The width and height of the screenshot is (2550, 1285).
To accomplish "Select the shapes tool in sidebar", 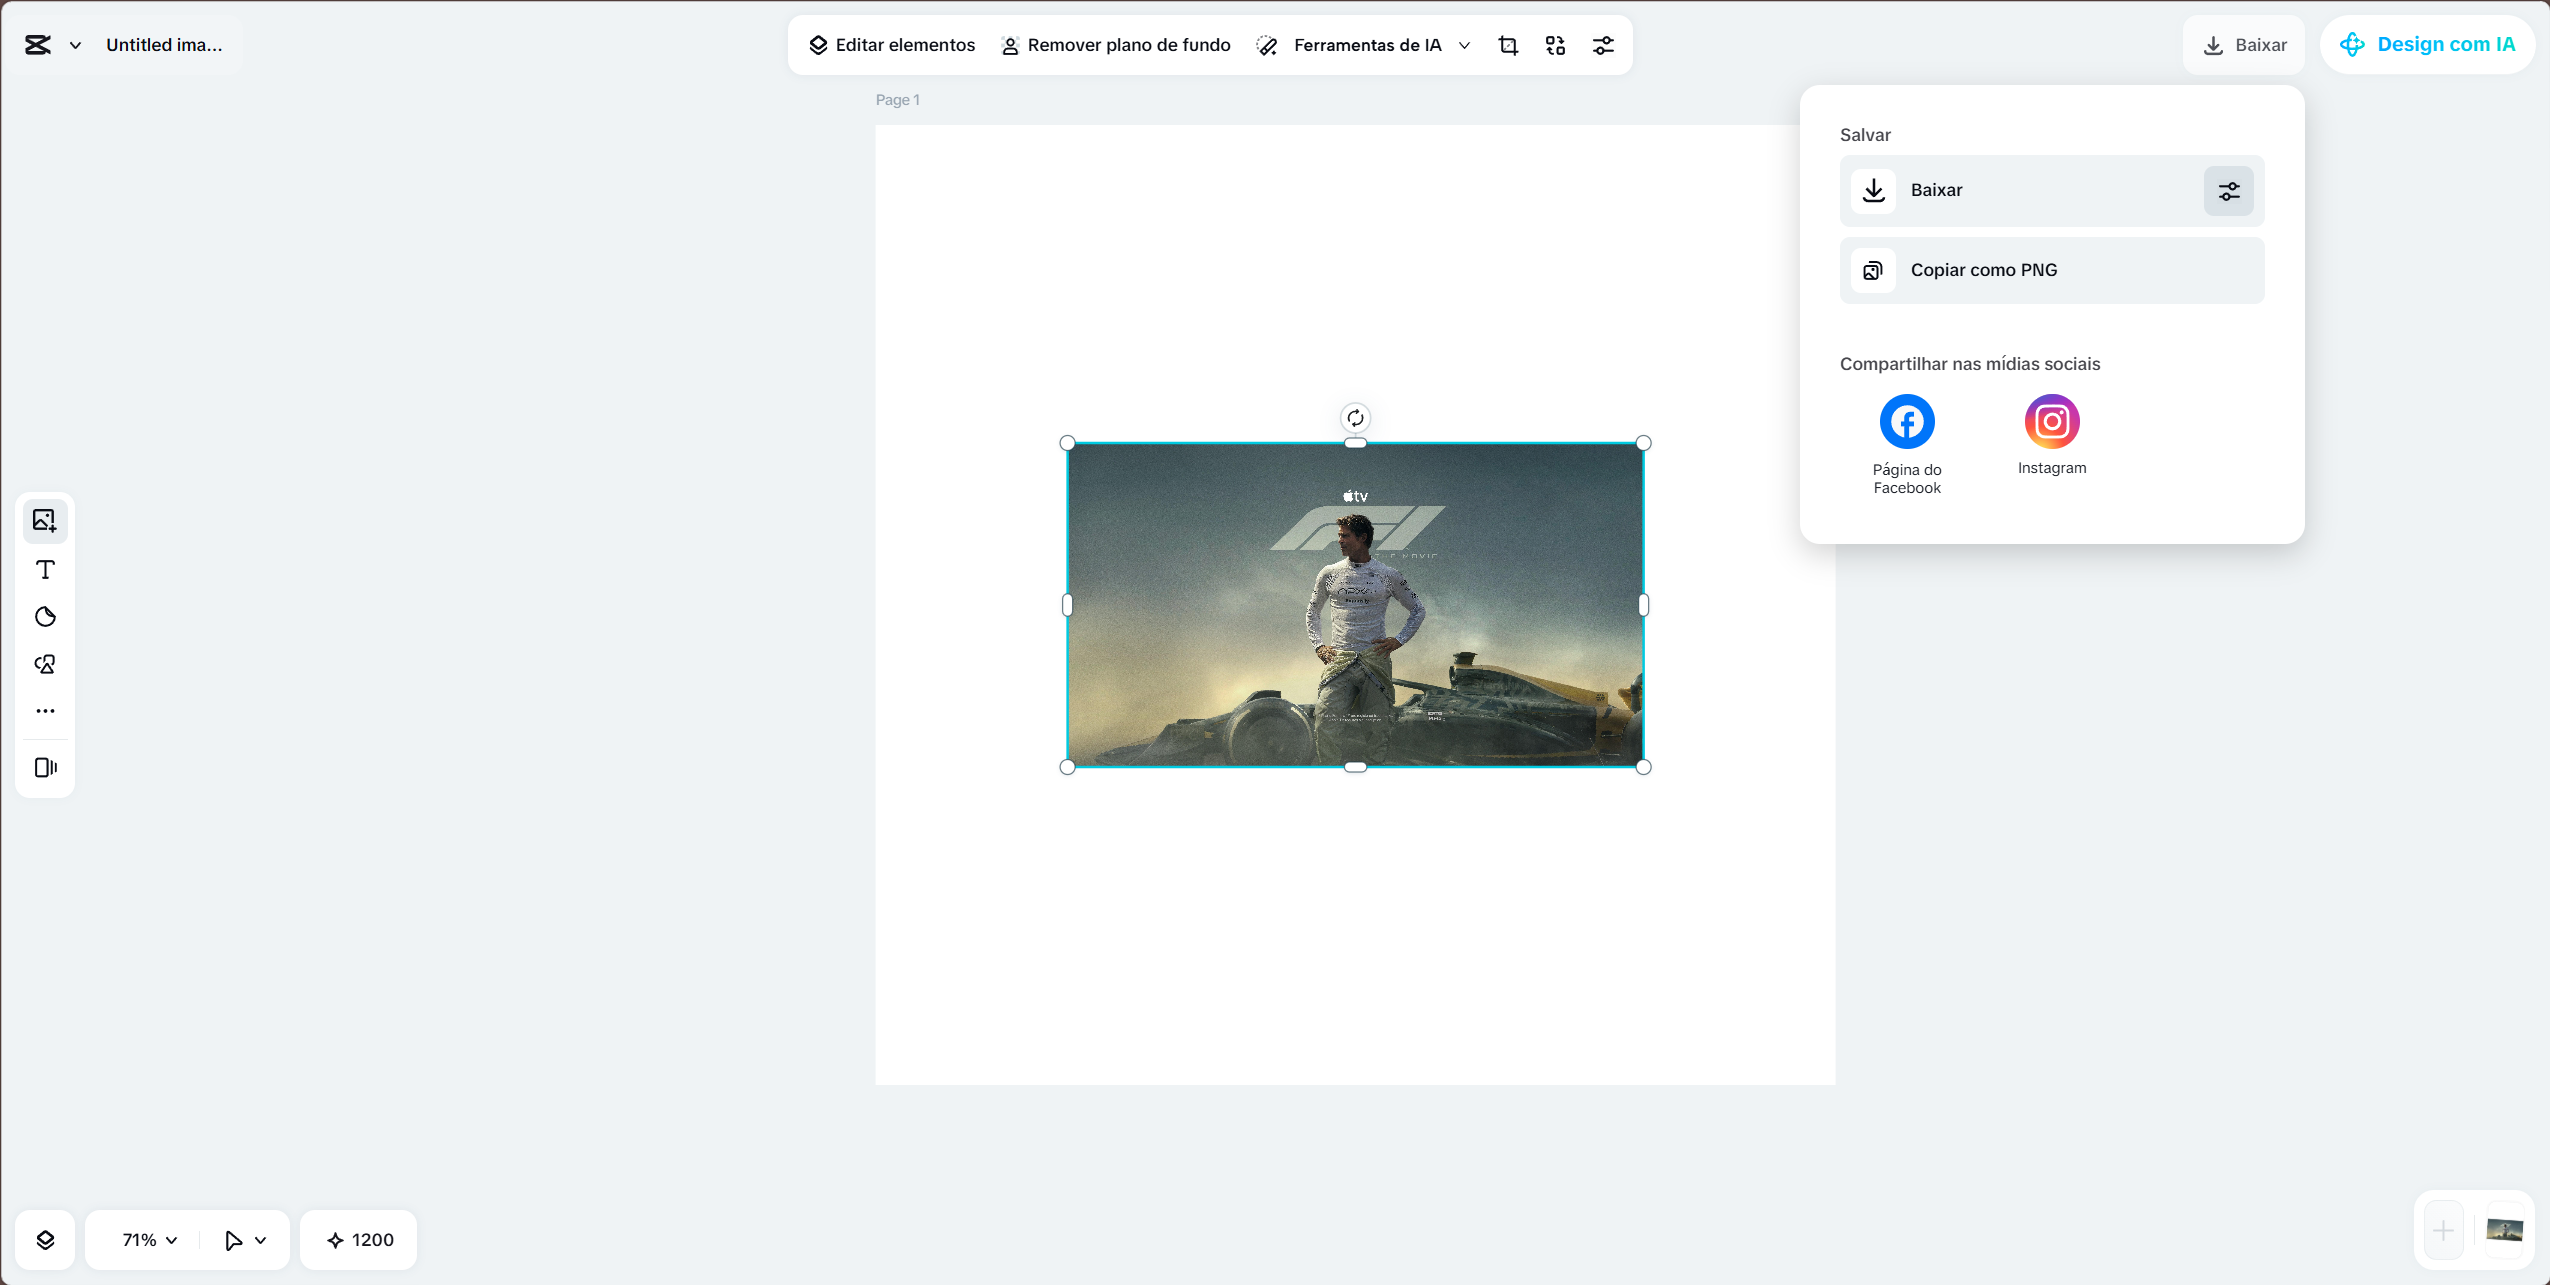I will (45, 664).
